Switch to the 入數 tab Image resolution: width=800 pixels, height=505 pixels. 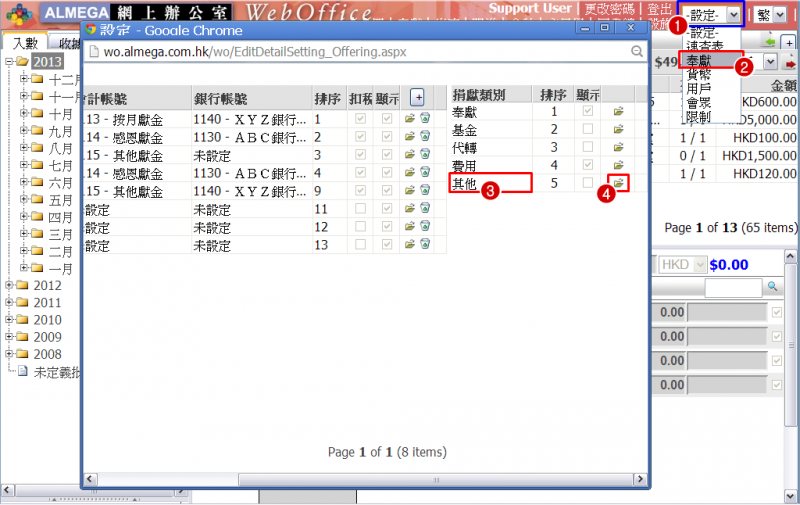click(25, 42)
